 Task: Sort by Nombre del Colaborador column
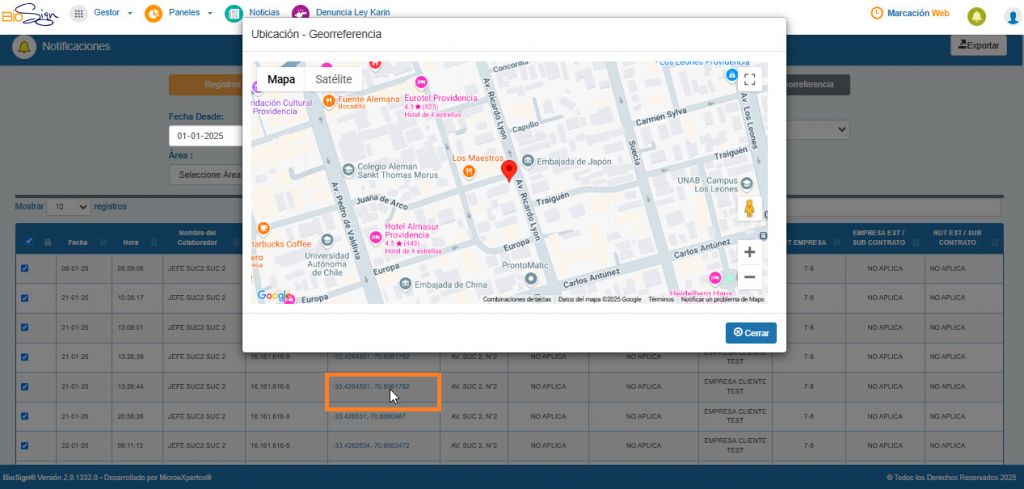tap(204, 238)
